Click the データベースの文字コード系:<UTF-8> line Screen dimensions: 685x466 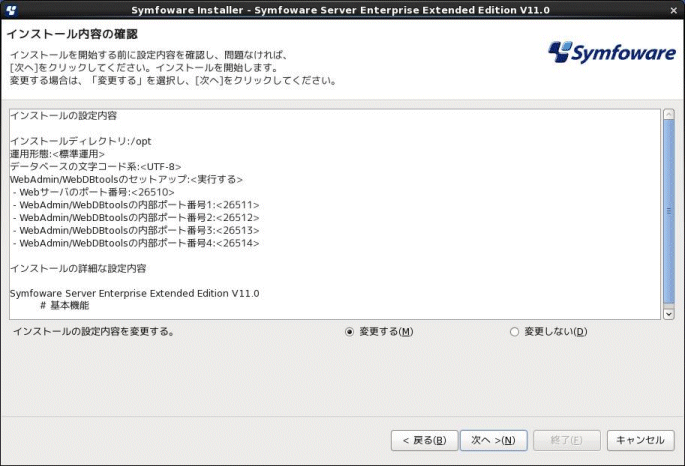coord(95,166)
